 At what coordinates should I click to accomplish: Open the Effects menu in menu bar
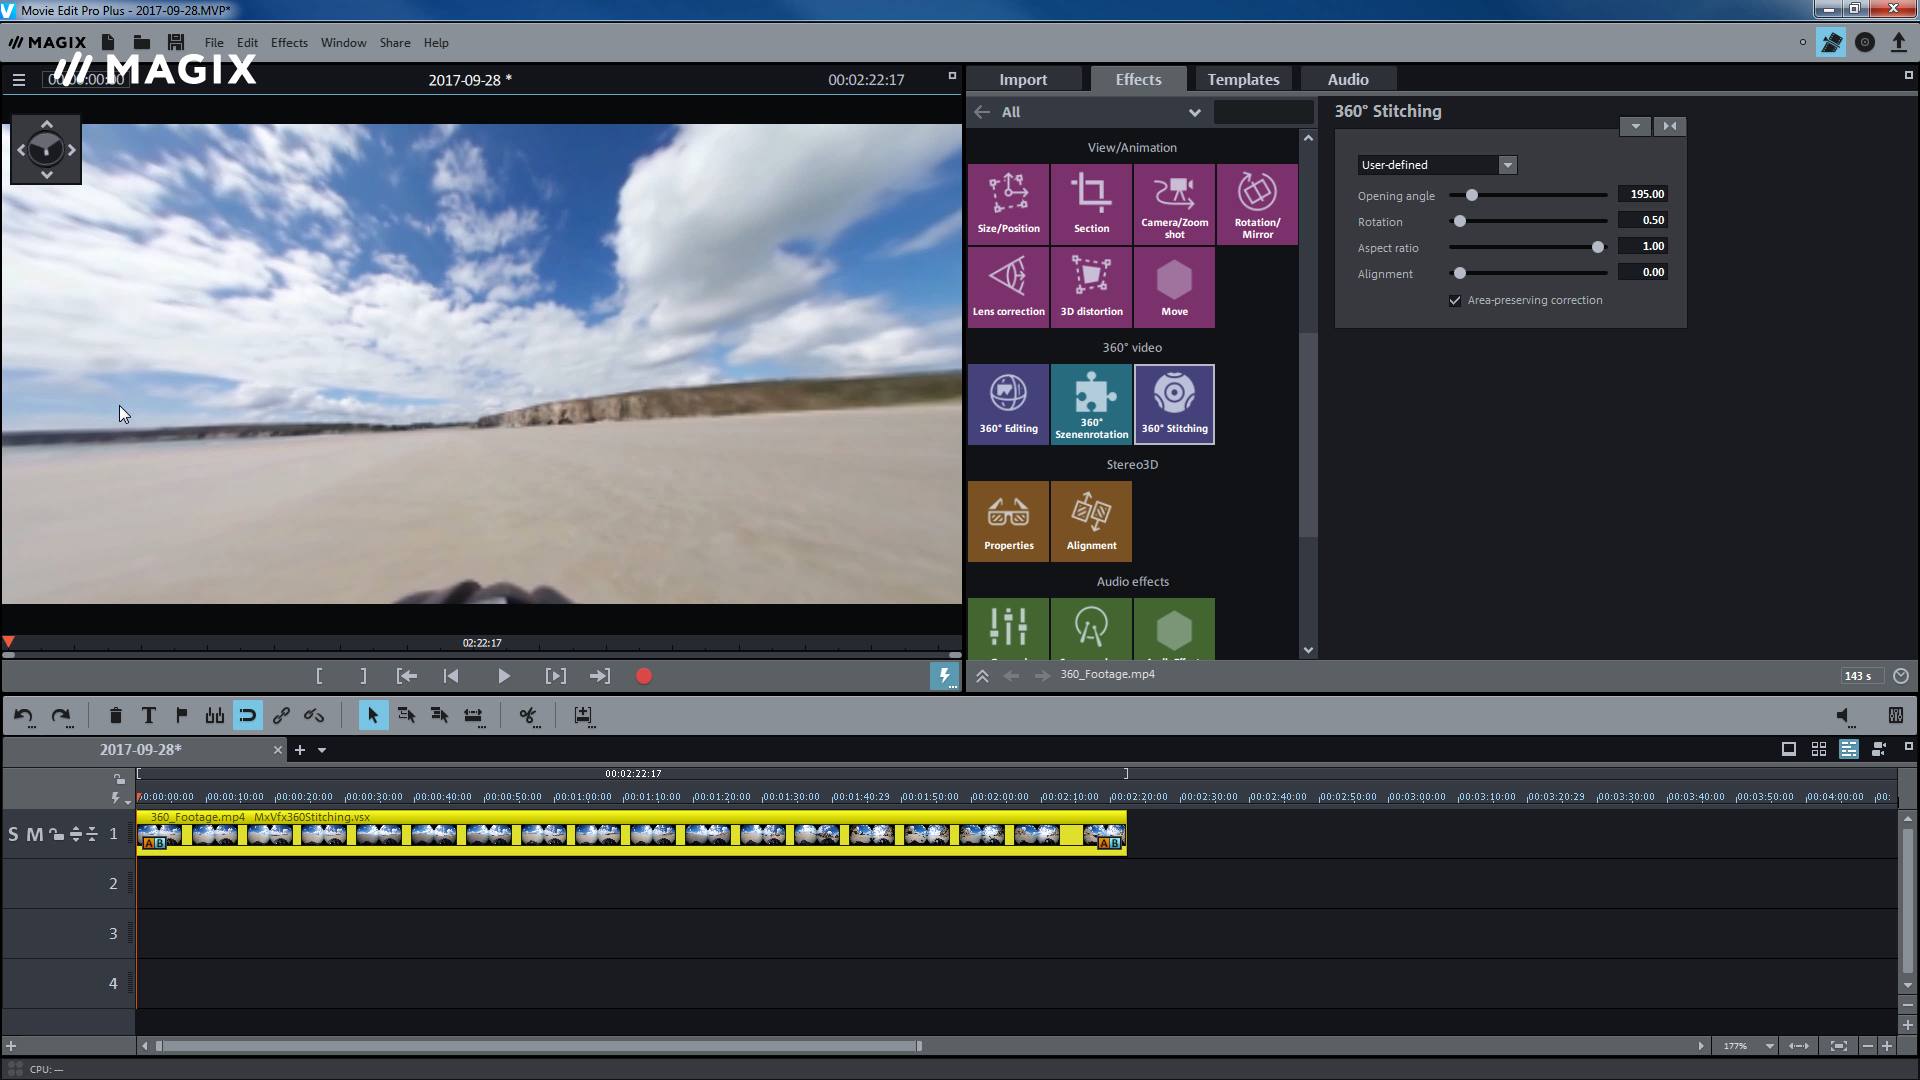coord(289,42)
